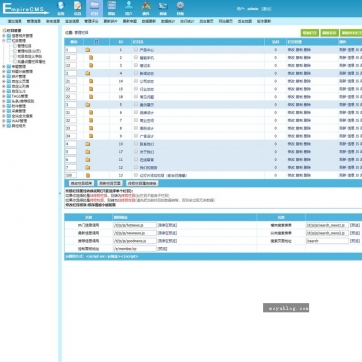Click the 终极栏目属性转换 button below the table
Screen dimensions: 362x362
pyautogui.click(x=142, y=183)
